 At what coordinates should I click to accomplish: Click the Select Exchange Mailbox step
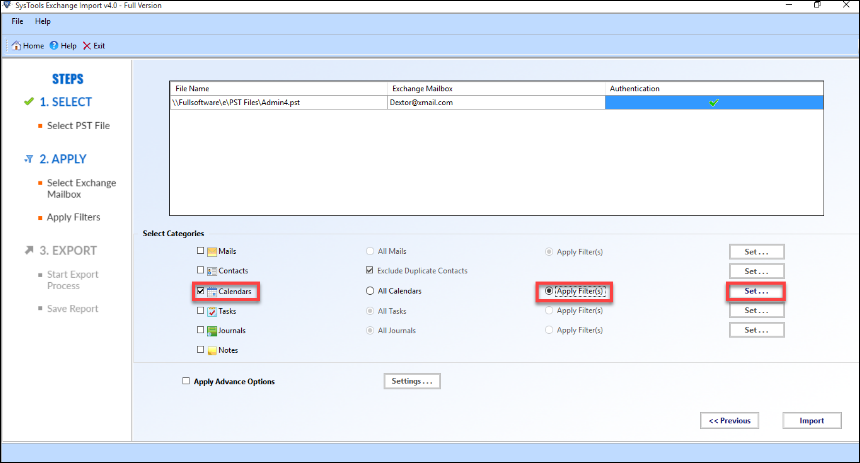[81, 189]
